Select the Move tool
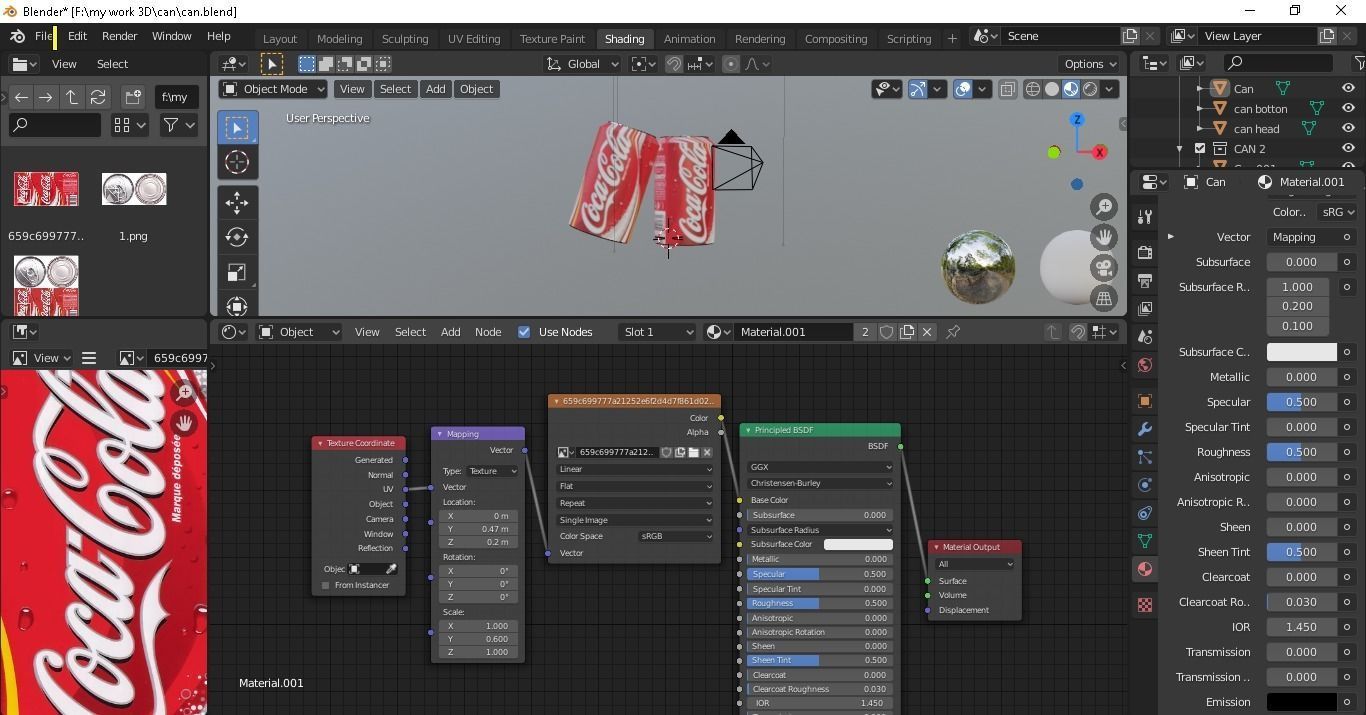Screen dimensions: 1366x715 (x=237, y=203)
